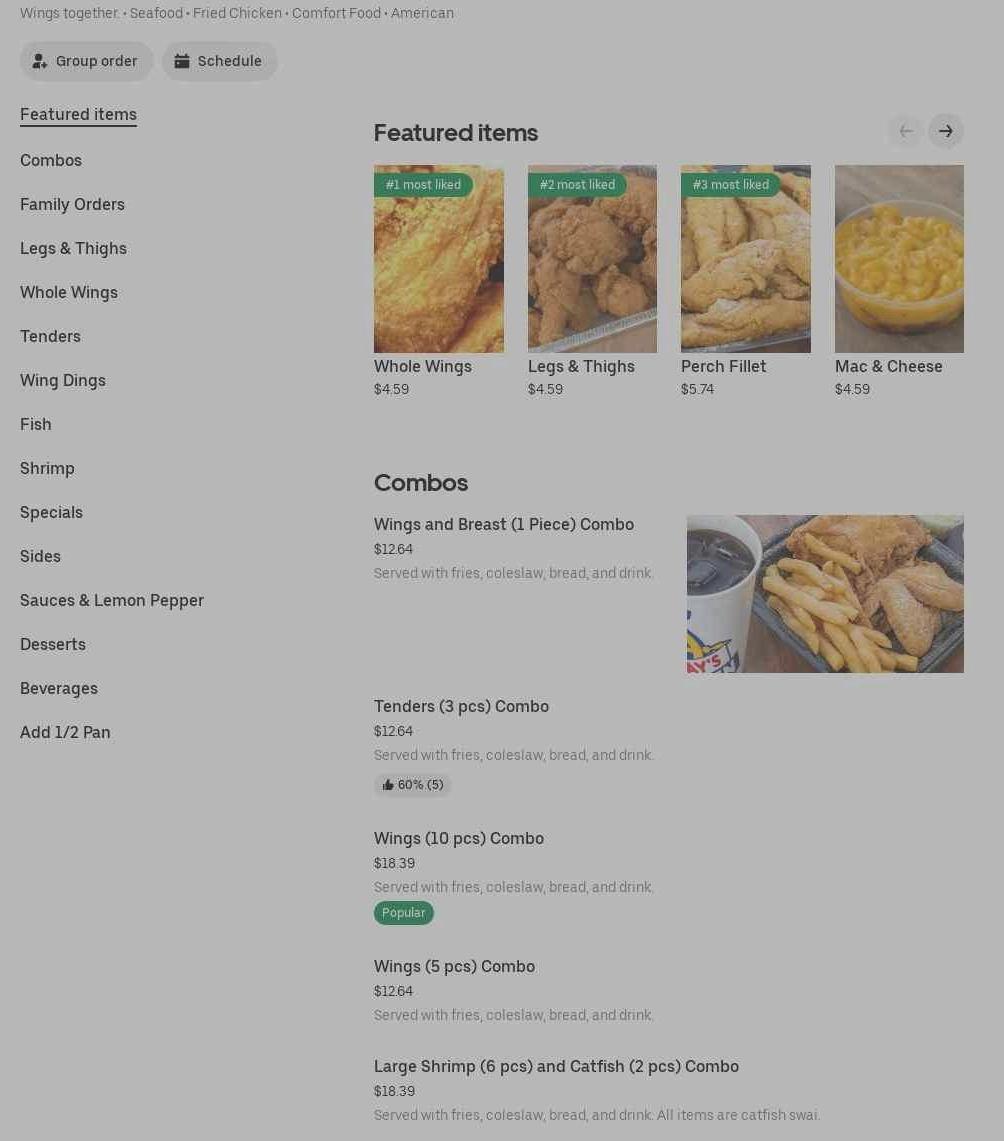Choose Large Shrimp and Catfish Combo
The width and height of the screenshot is (1004, 1141).
point(556,1066)
